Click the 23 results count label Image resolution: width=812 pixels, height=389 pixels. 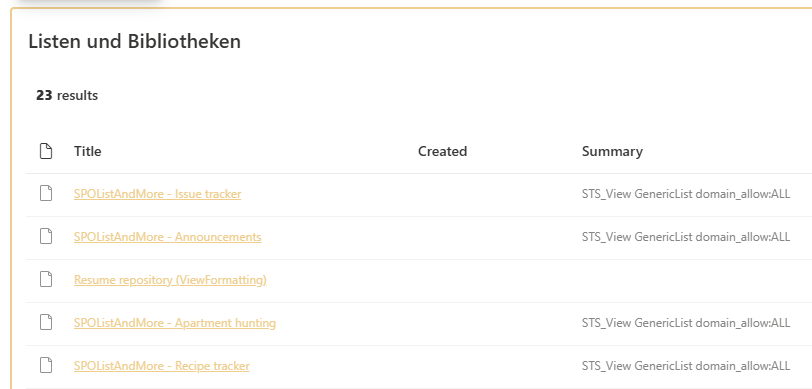point(67,95)
